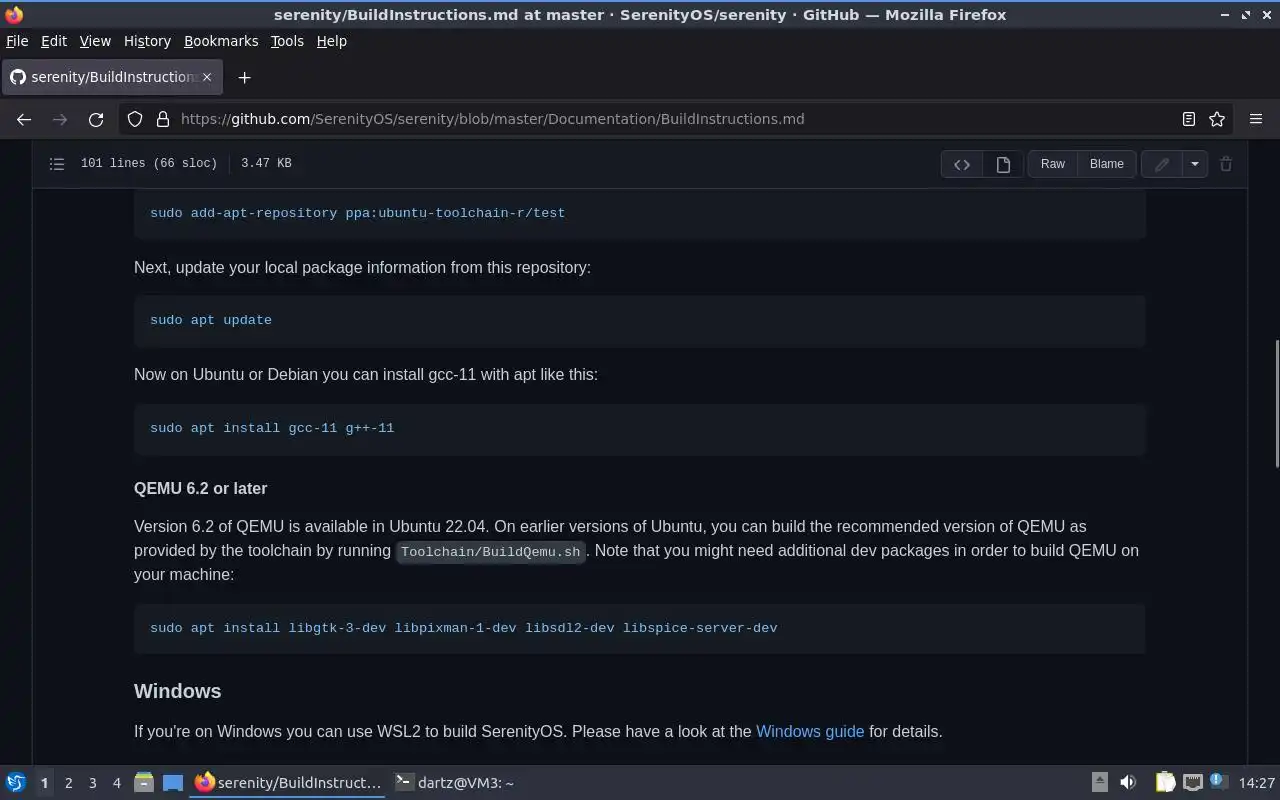The height and width of the screenshot is (800, 1280).
Task: Bookmark this page with the star icon
Action: [1217, 119]
